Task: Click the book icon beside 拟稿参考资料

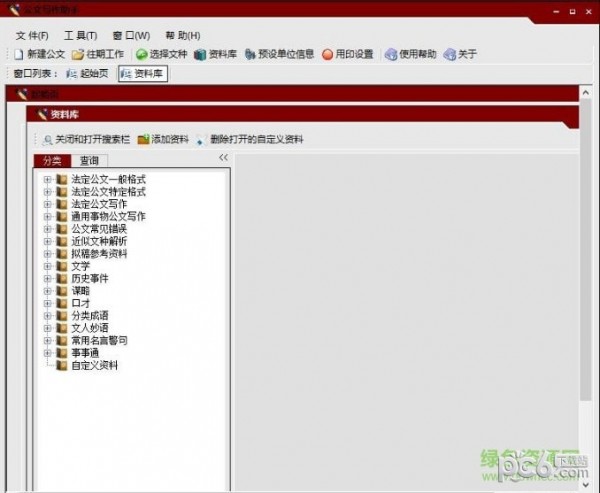Action: pos(62,253)
